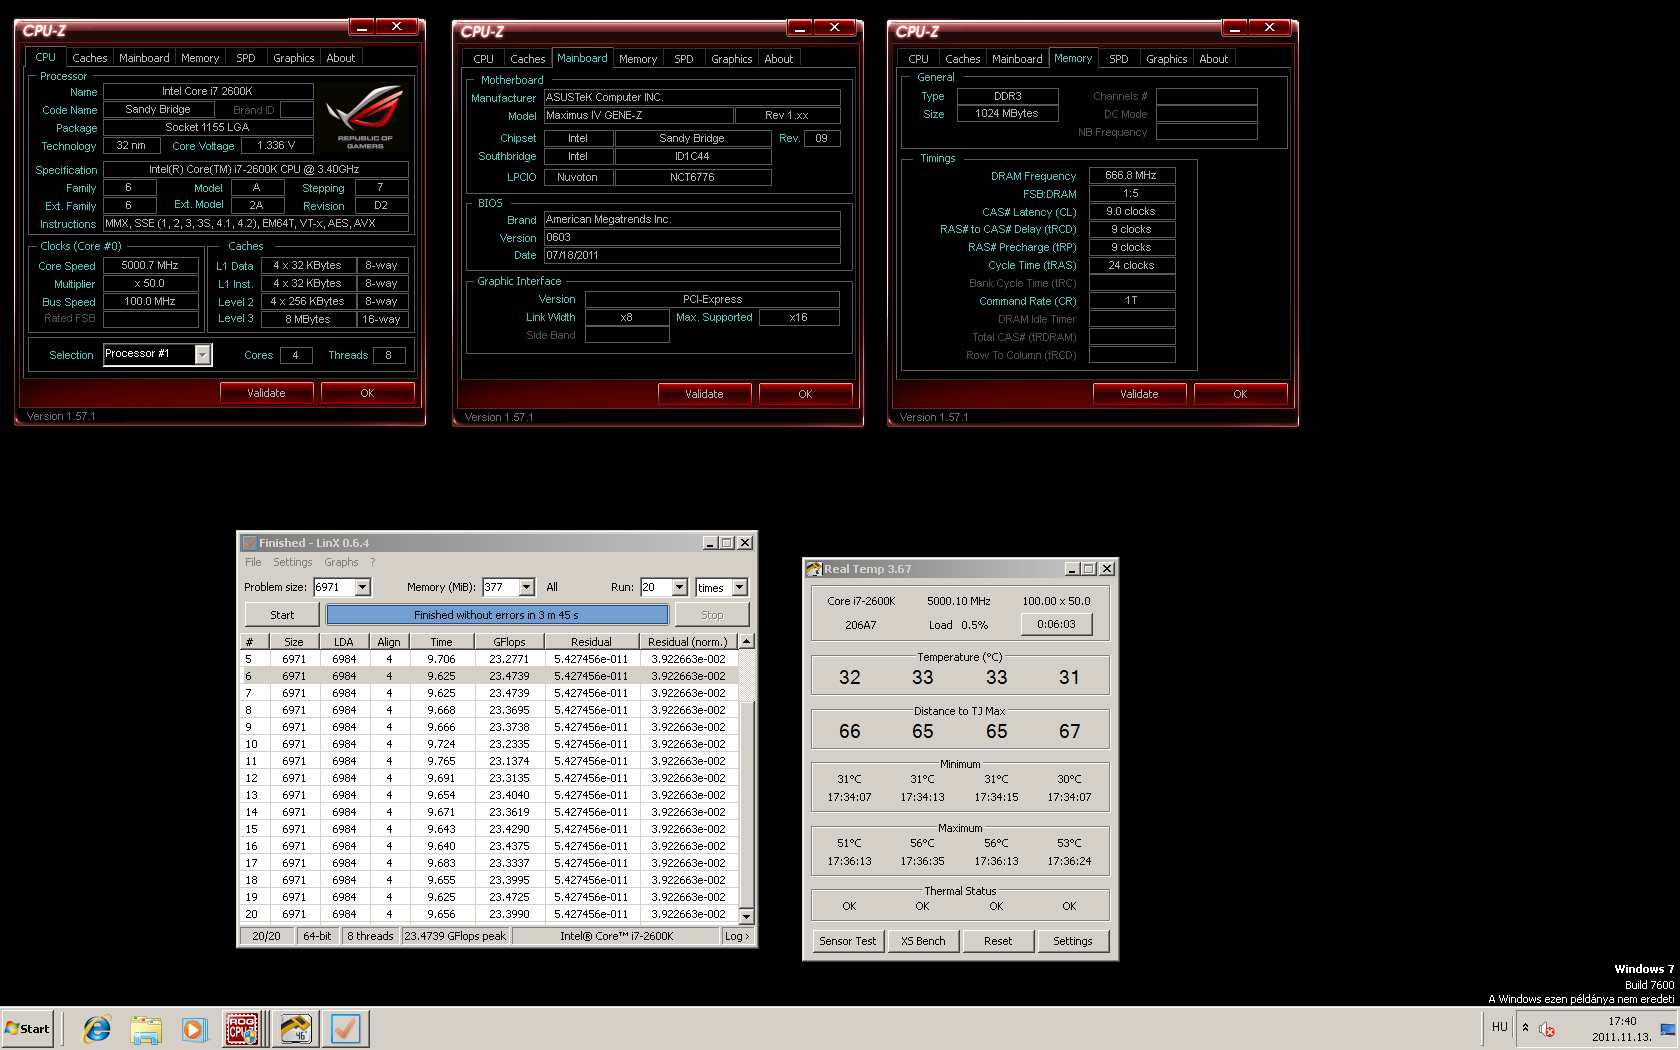Screen dimensions: 1680x1050
Task: Click OK in the Motherboard CPU-Z window
Action: tap(805, 394)
